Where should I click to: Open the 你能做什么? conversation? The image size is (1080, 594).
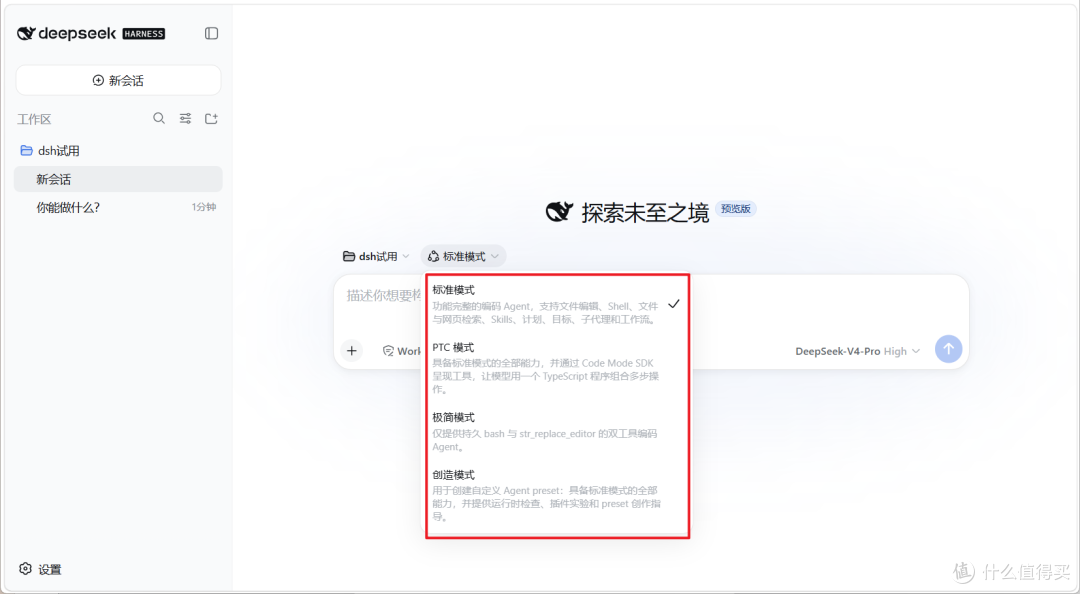pyautogui.click(x=118, y=207)
